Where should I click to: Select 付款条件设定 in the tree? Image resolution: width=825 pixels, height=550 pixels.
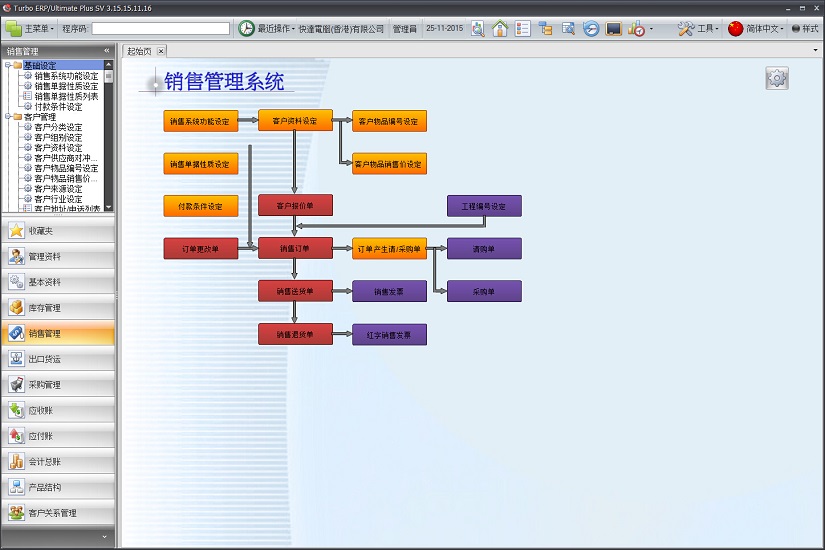coord(58,106)
